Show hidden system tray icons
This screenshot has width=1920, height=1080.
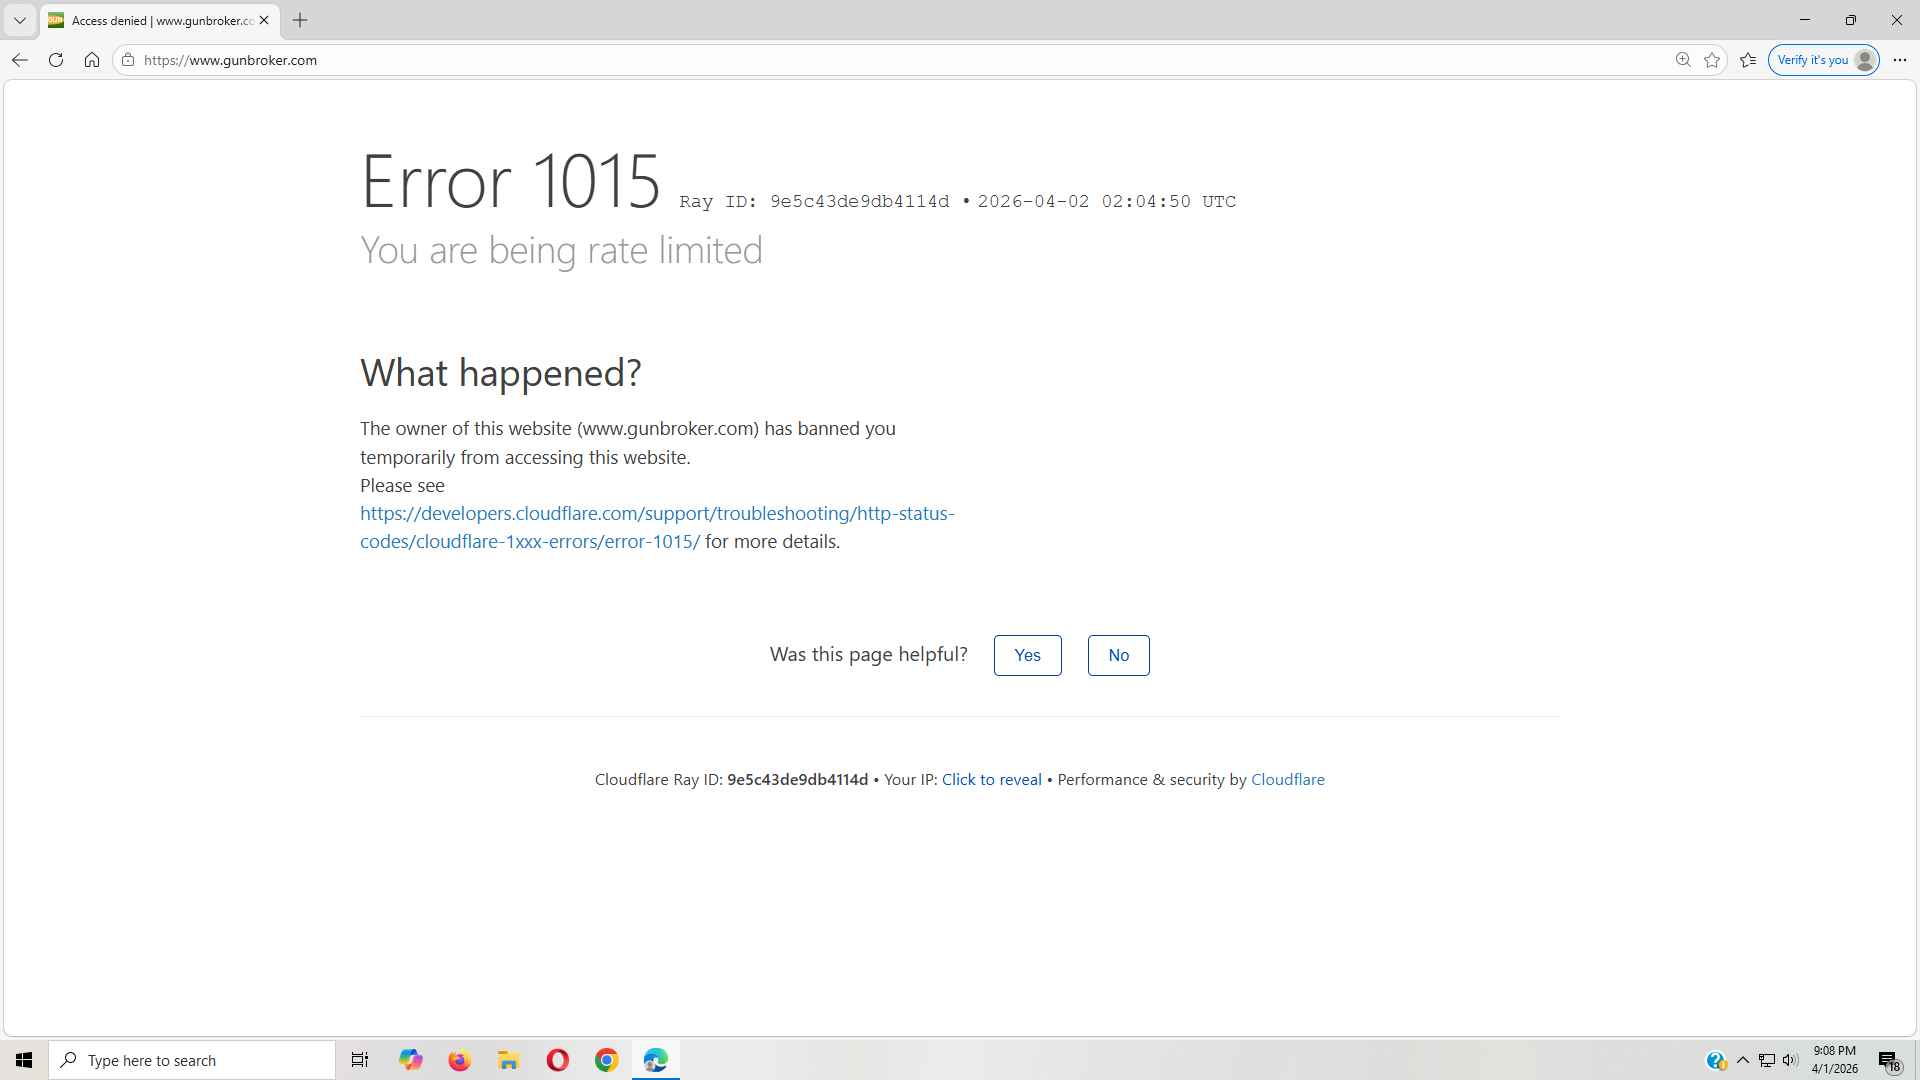pos(1743,1060)
